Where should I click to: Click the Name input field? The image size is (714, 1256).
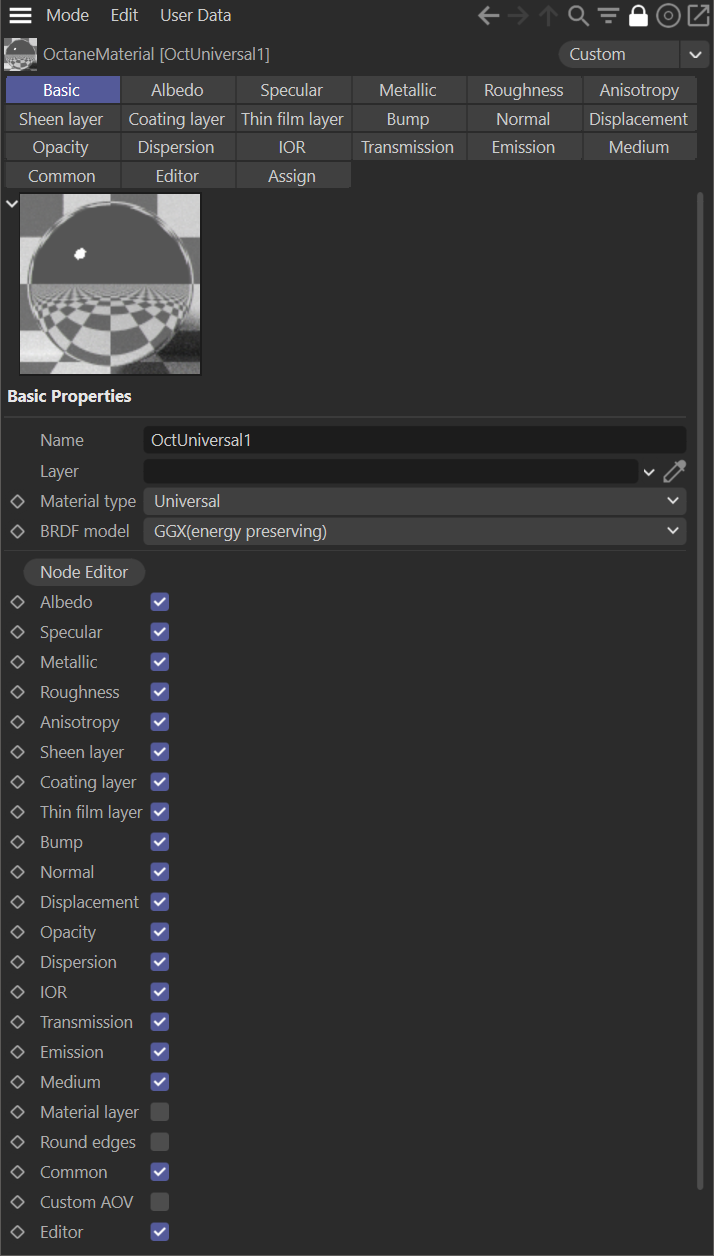415,440
